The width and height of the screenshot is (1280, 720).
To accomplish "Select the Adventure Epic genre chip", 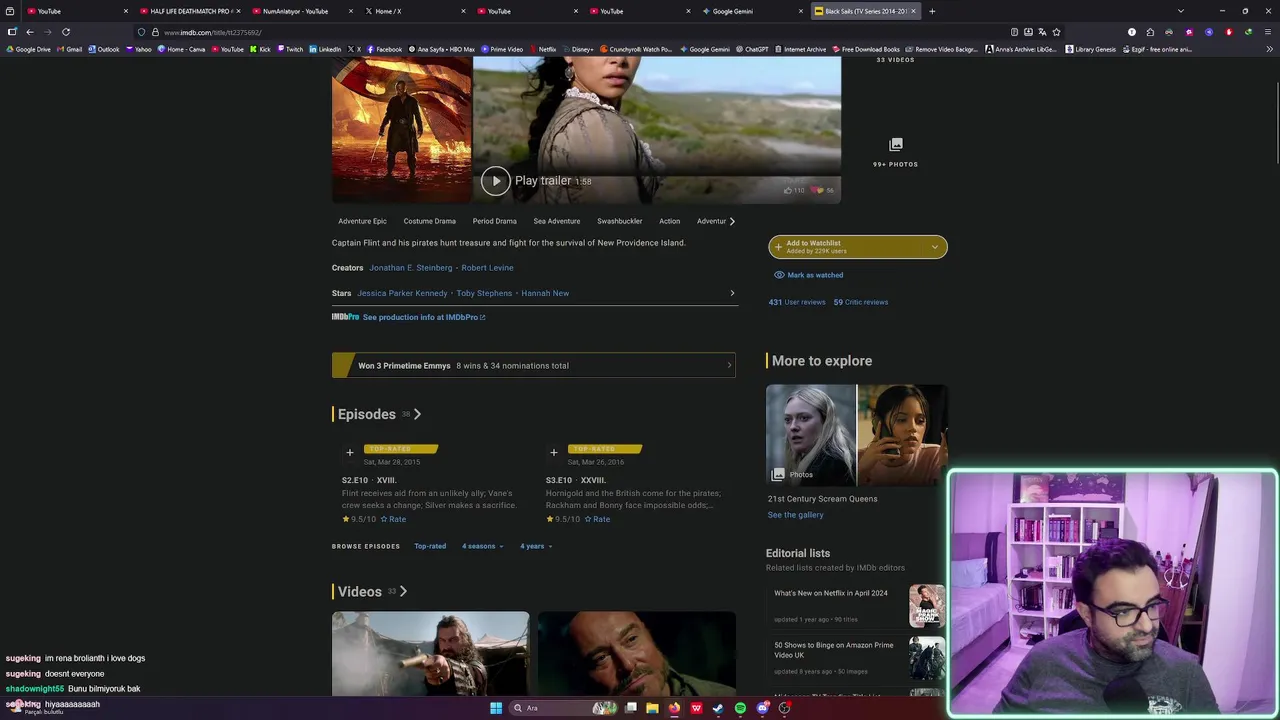I will (x=362, y=221).
